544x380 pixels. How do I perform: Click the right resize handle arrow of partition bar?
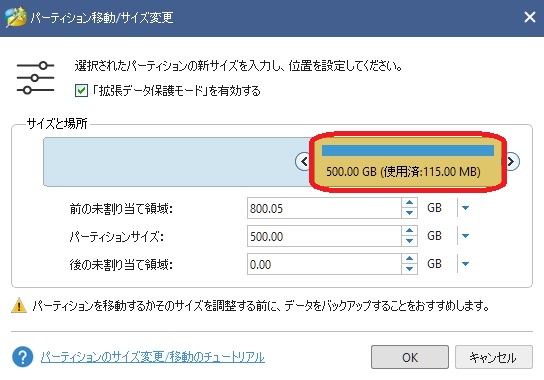[x=511, y=161]
